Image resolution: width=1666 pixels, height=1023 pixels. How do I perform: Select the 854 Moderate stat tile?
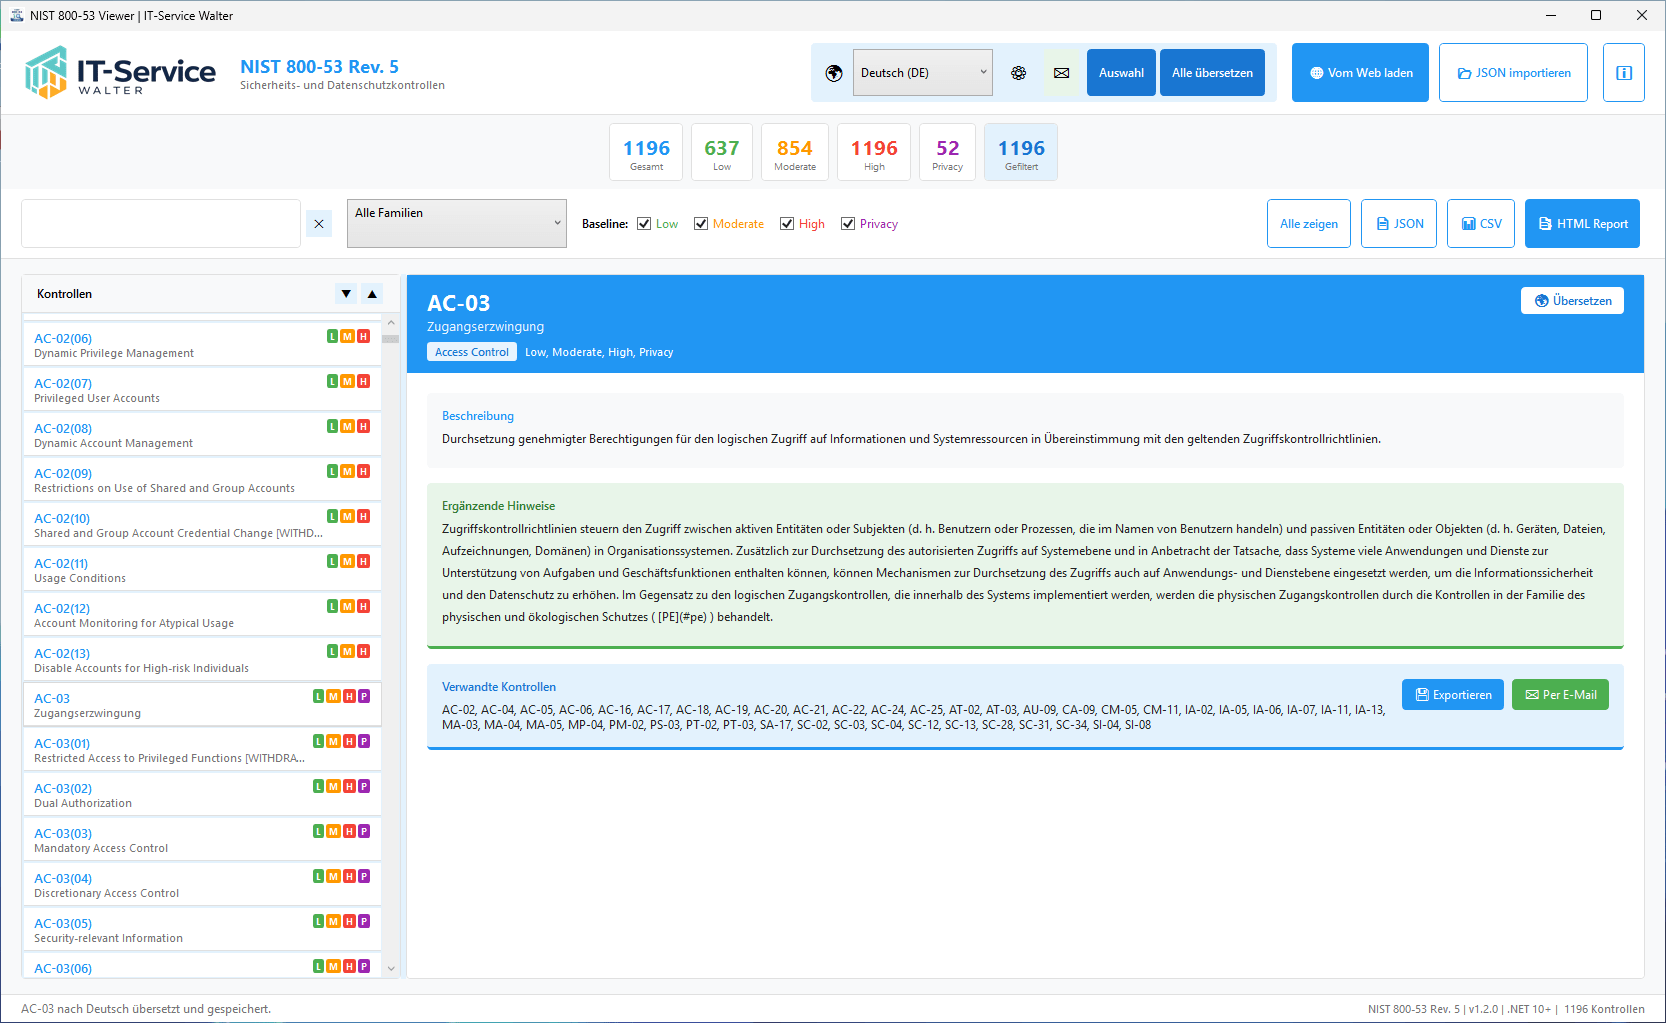(794, 153)
